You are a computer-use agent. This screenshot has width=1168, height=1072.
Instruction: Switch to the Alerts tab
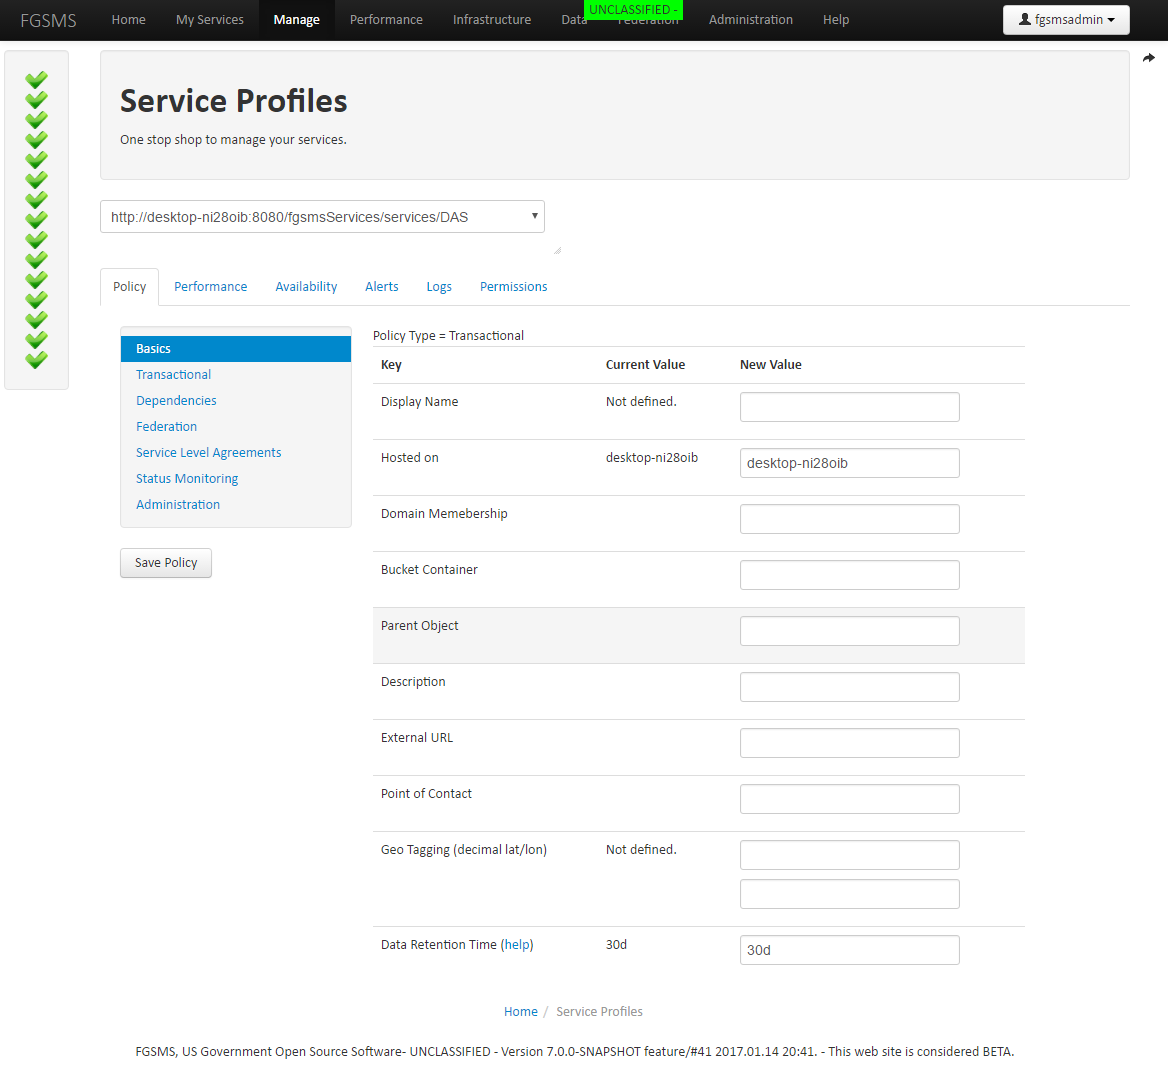tap(382, 287)
